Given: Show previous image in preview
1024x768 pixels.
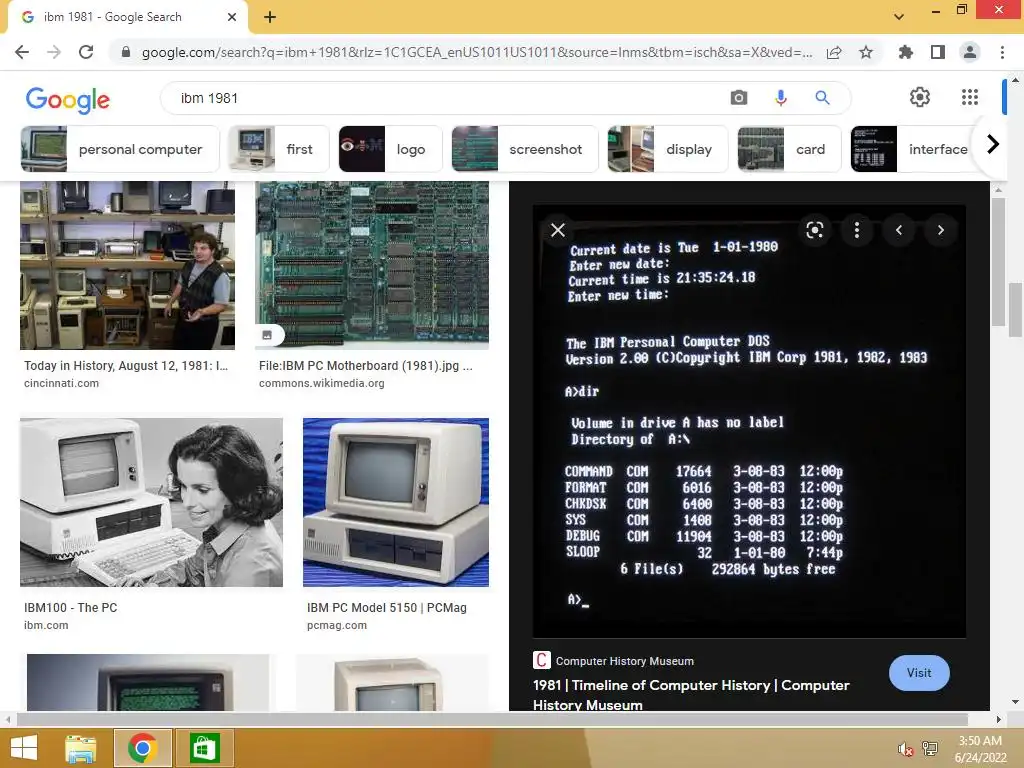Looking at the screenshot, I should [x=899, y=230].
